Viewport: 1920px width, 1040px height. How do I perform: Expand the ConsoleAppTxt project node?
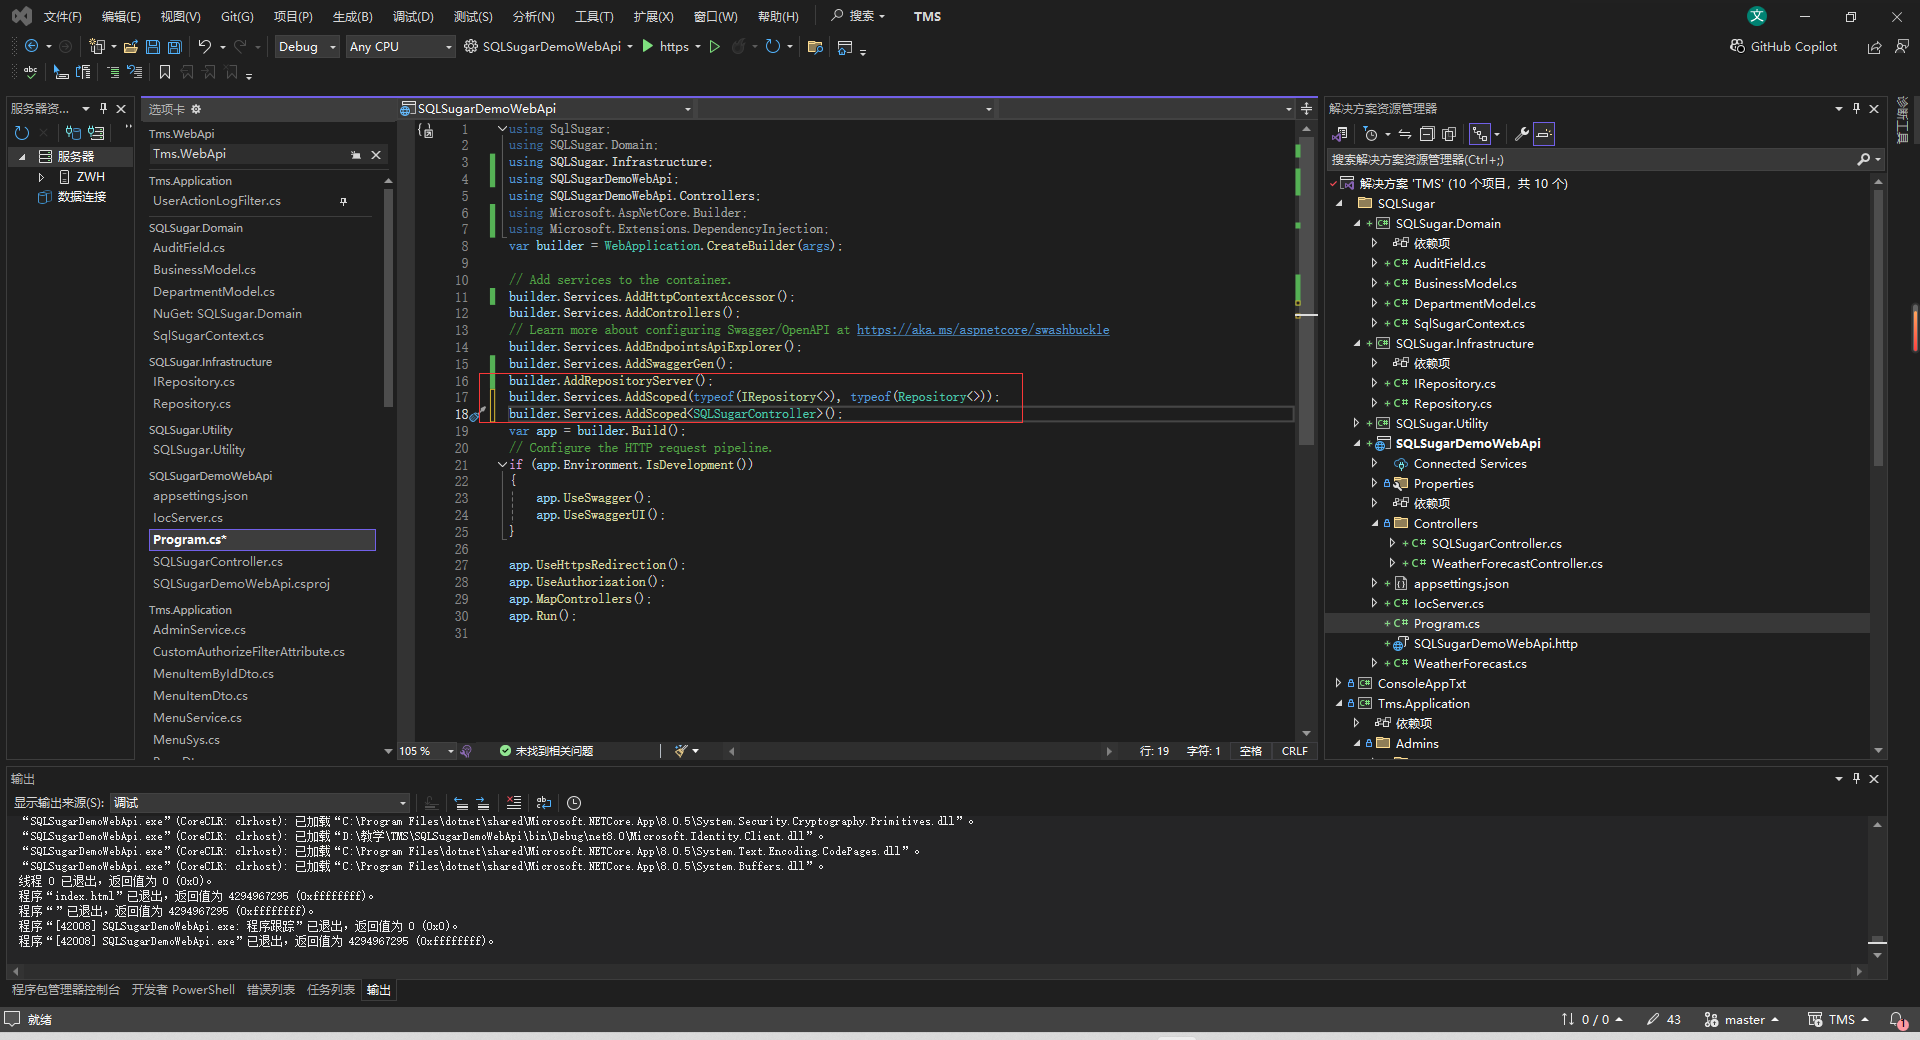pos(1339,684)
